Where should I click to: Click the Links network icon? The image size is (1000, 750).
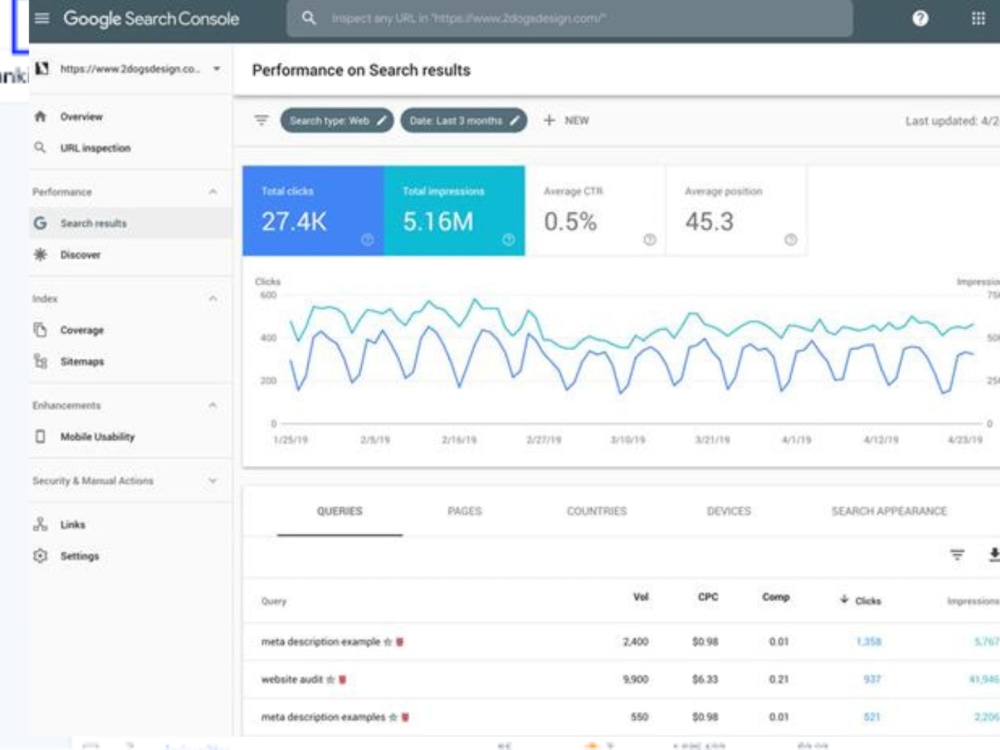pos(40,524)
